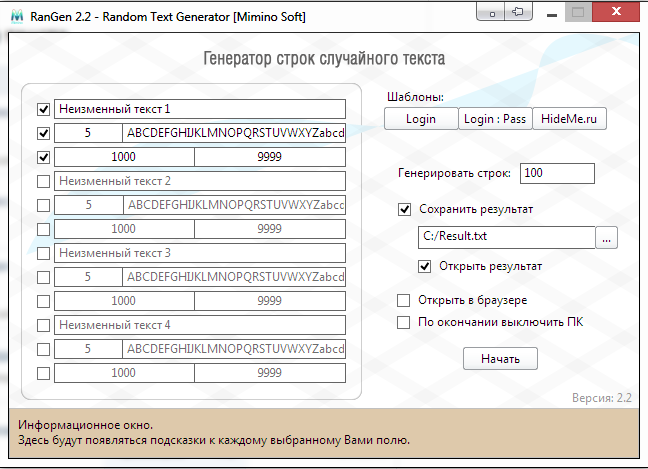The height and width of the screenshot is (469, 648).
Task: Click the first 'Неизменный текст 1' text field
Action: [x=200, y=109]
